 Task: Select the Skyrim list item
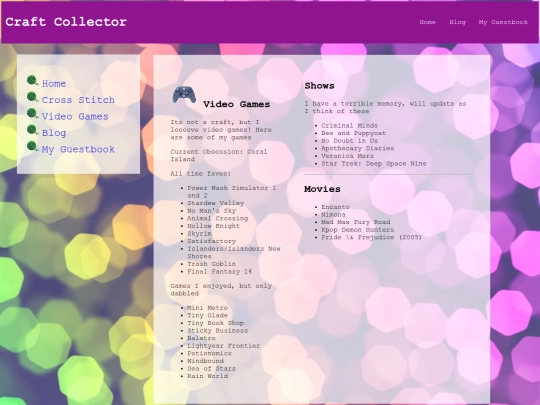pos(199,233)
